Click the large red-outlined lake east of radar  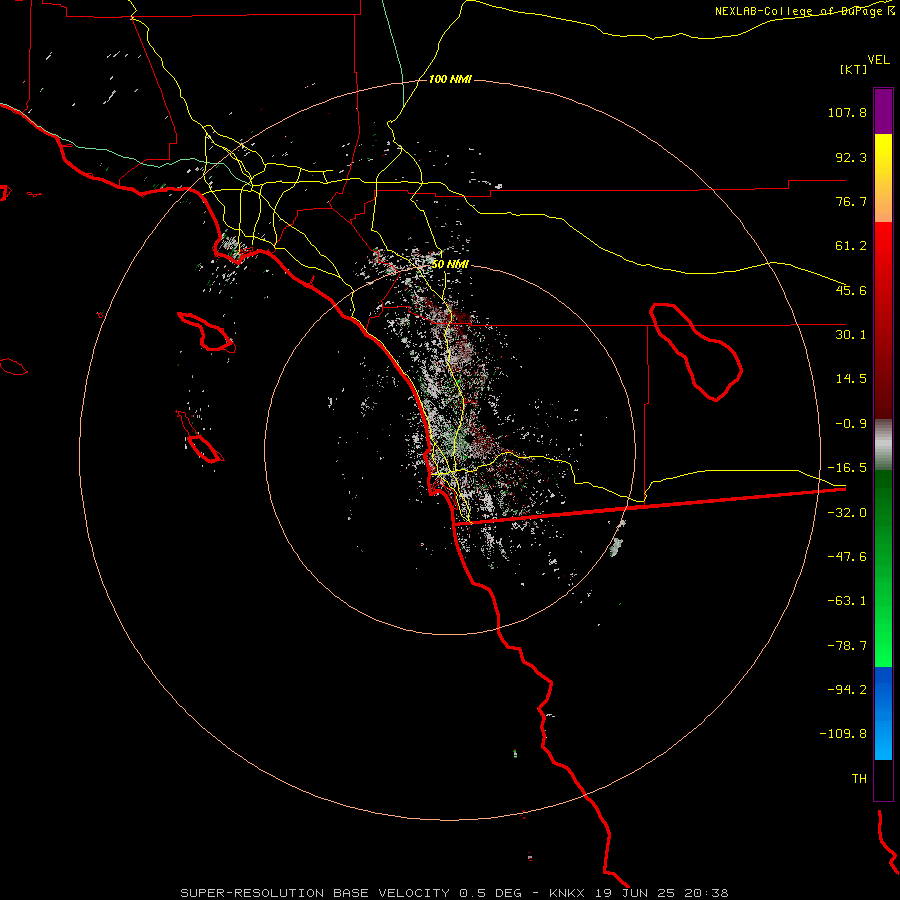coord(696,352)
